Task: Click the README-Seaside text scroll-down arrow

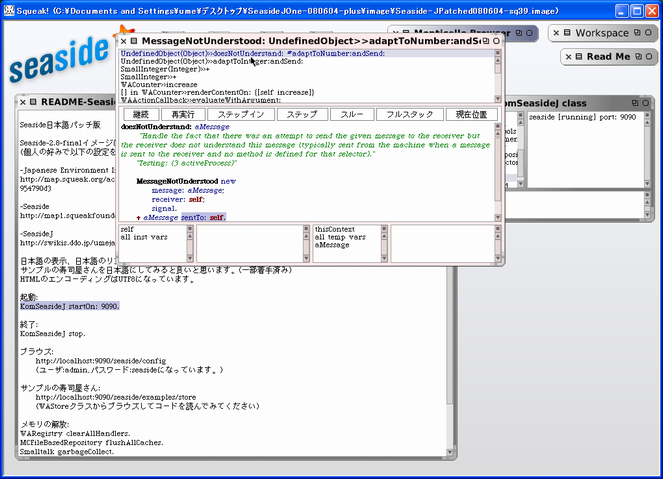Action: [x=450, y=452]
